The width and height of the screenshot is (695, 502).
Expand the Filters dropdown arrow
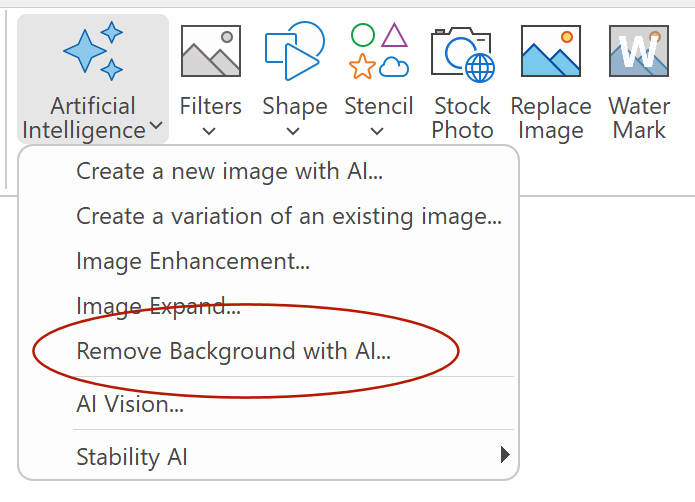[x=209, y=131]
